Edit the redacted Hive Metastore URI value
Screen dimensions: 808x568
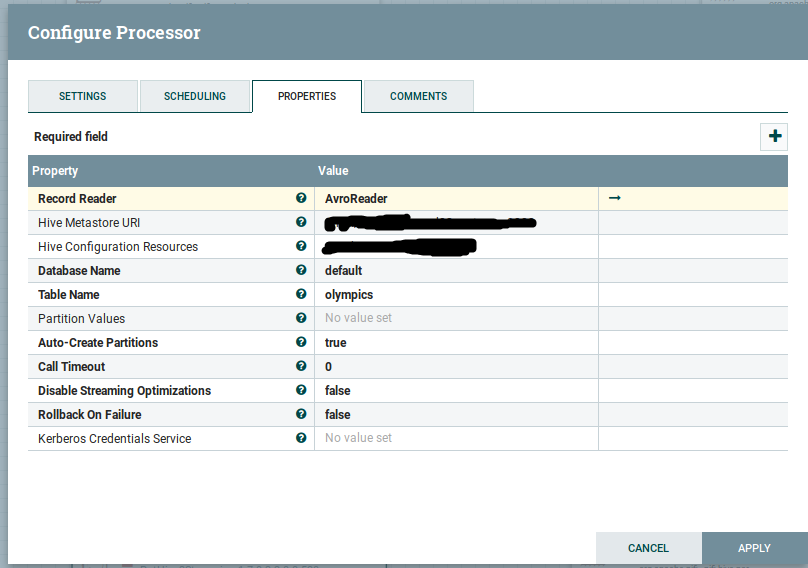(x=457, y=223)
